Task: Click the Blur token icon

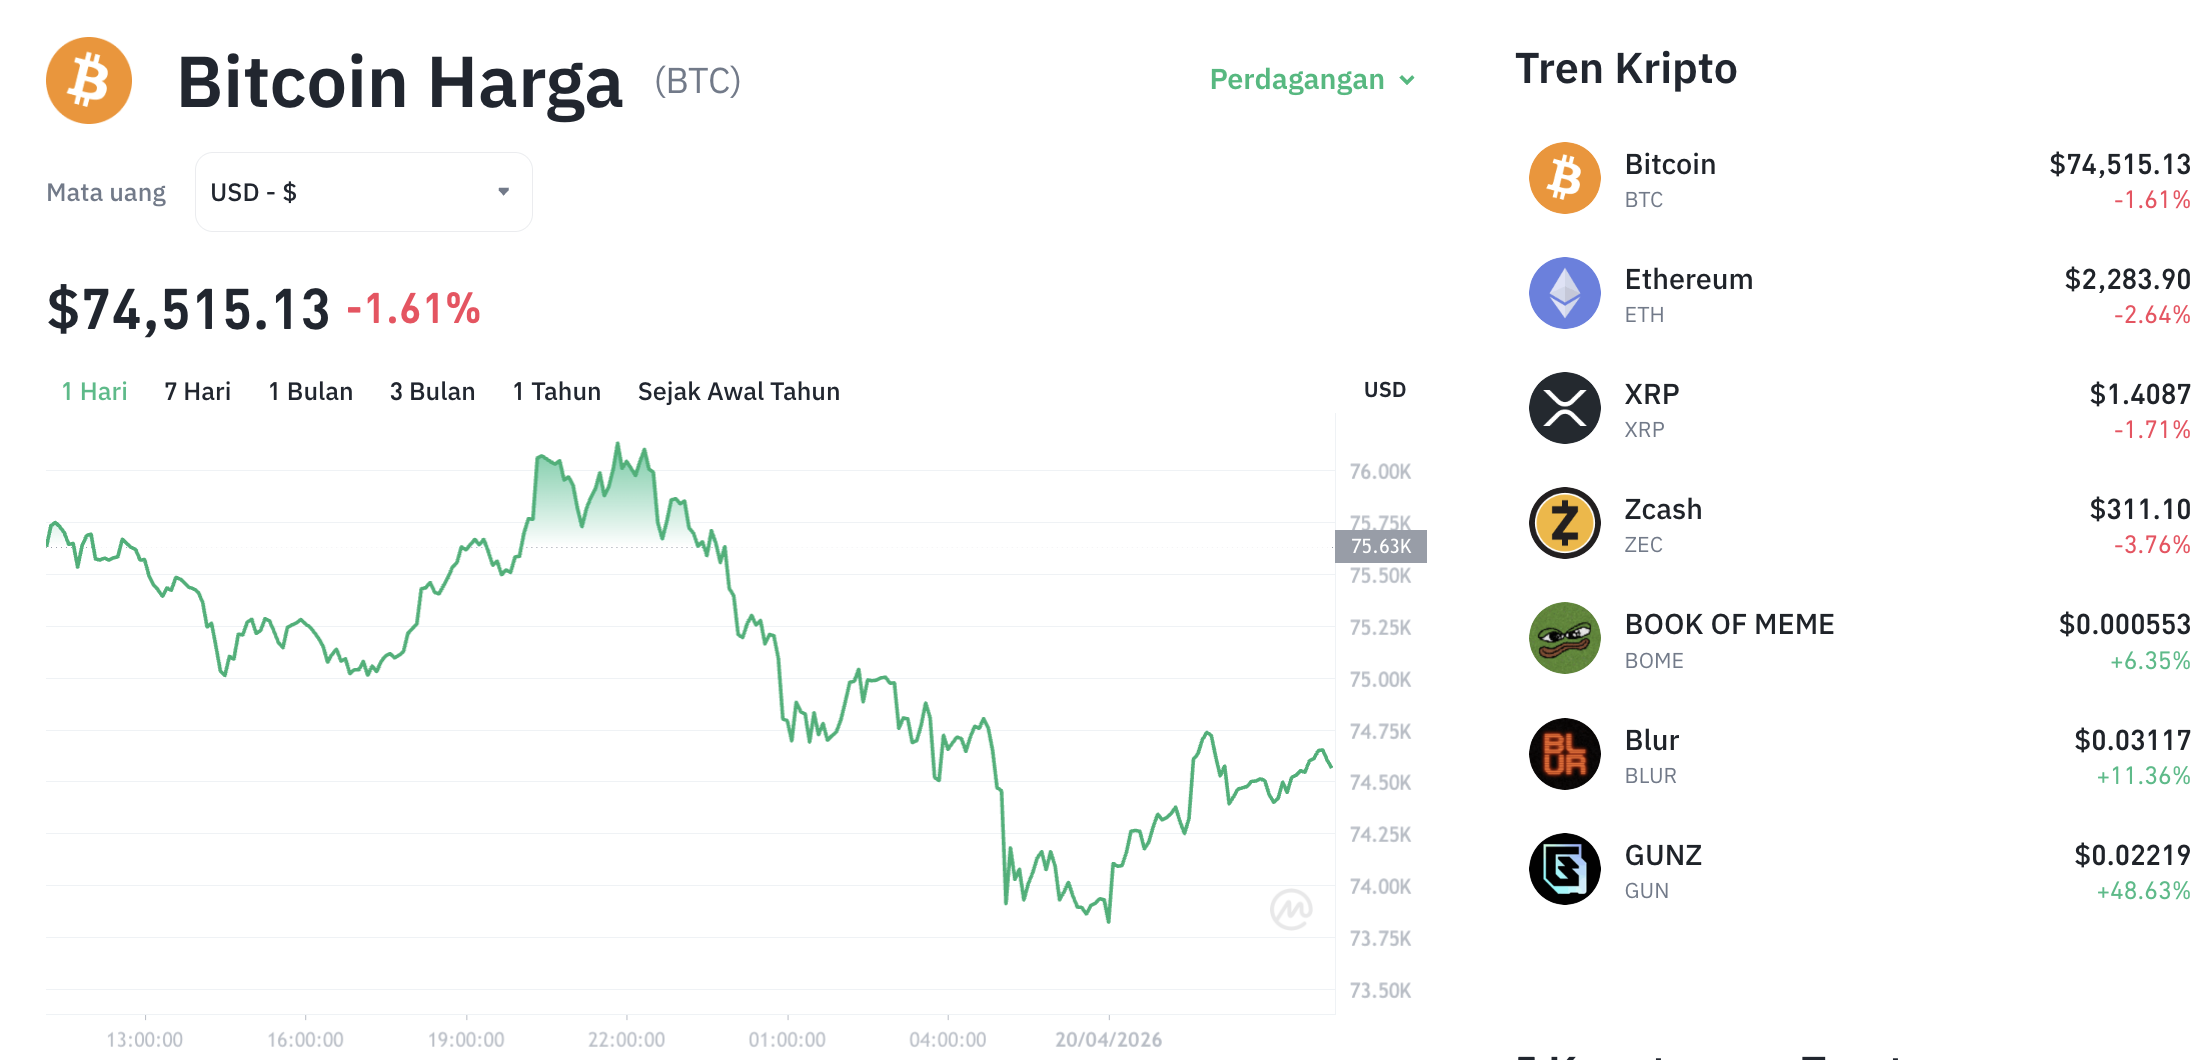Action: [1564, 754]
